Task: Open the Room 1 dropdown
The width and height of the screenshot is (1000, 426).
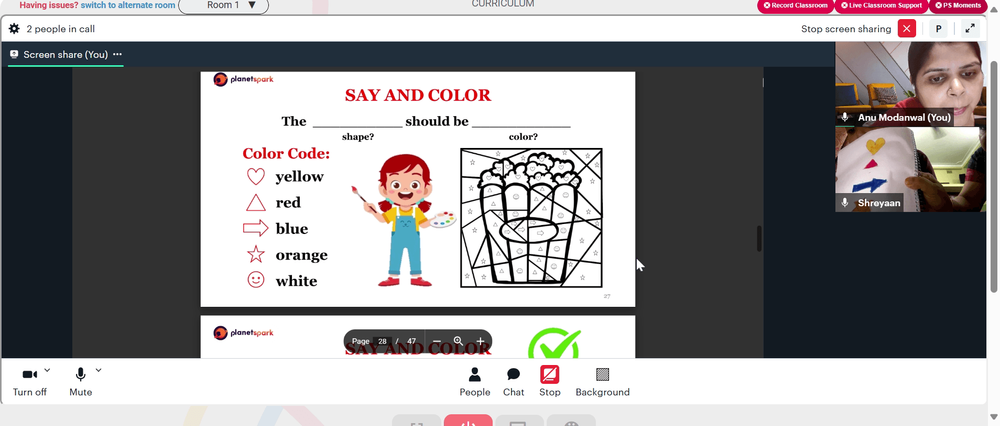Action: coord(224,6)
